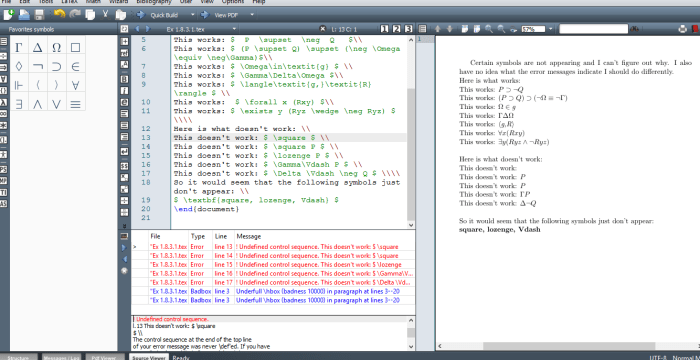
Task: Cut selection with the scissors icon
Action: coord(105,15)
